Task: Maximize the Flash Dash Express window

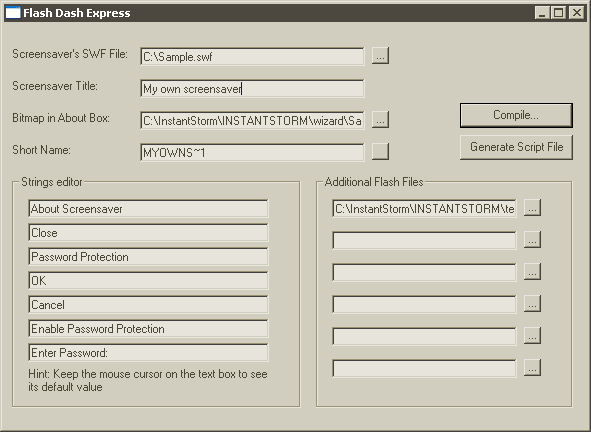Action: click(x=558, y=13)
